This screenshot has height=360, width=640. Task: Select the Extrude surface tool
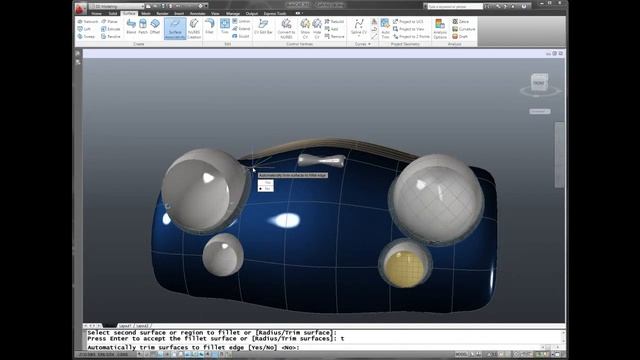(x=111, y=29)
